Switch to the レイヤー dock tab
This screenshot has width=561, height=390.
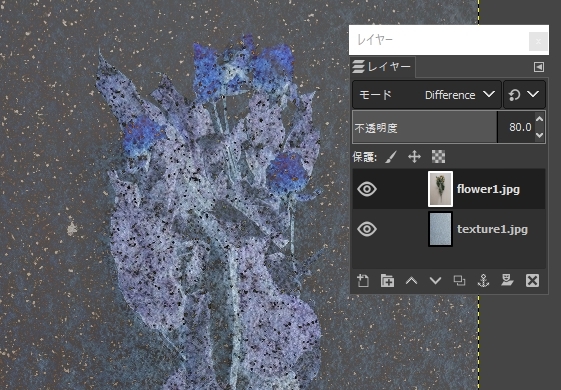pyautogui.click(x=382, y=67)
